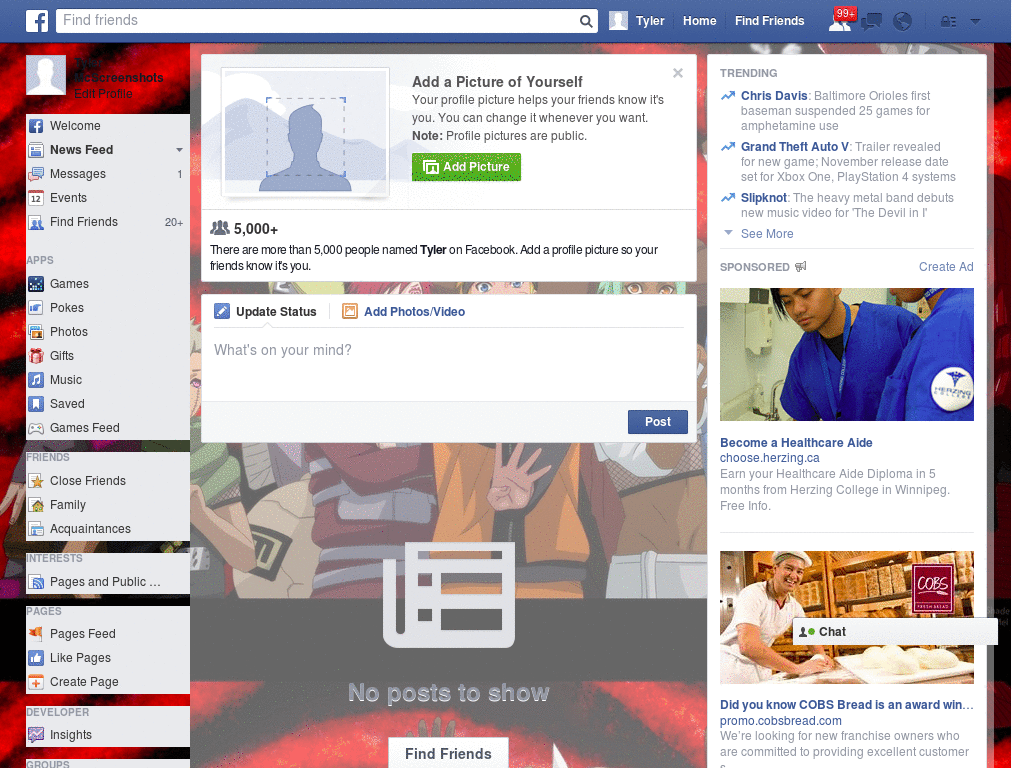Open Acquaintances list
The height and width of the screenshot is (768, 1024).
tap(108, 529)
